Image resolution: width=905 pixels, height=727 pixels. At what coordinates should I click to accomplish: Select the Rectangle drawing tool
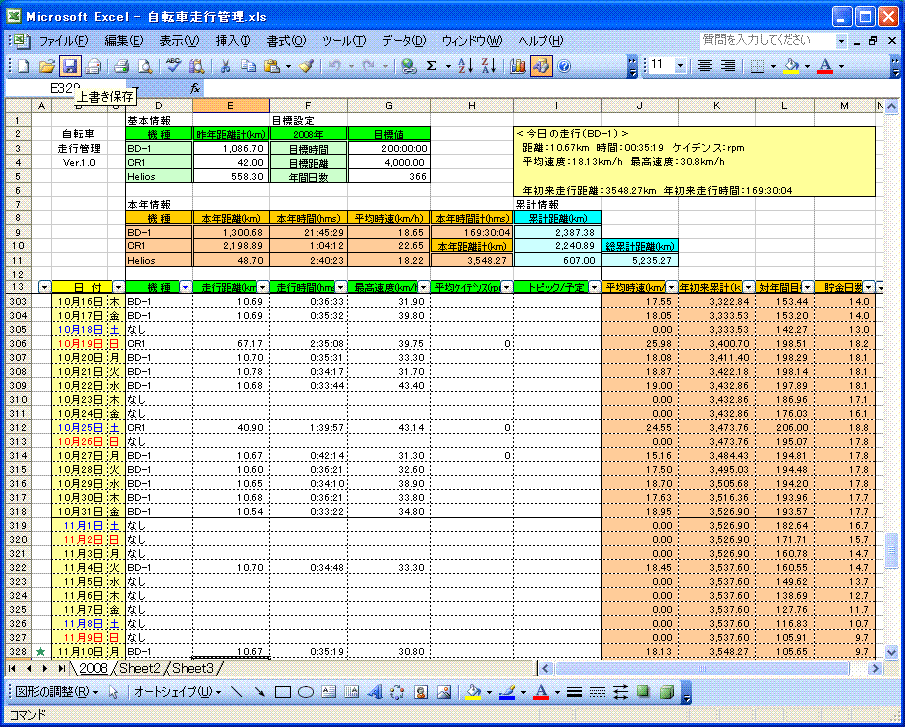tap(283, 692)
